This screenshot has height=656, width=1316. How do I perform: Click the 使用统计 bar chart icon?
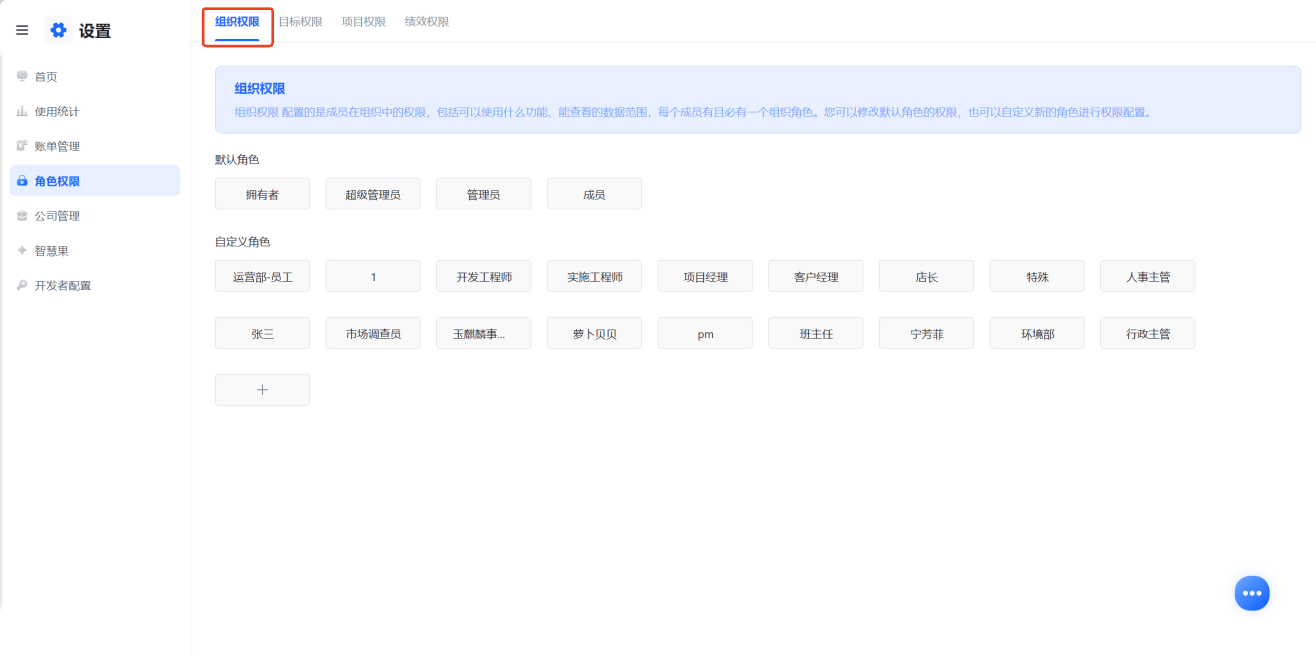[x=22, y=111]
